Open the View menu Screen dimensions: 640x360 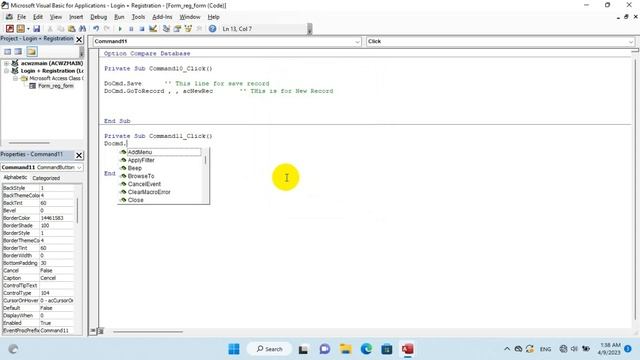(56, 17)
